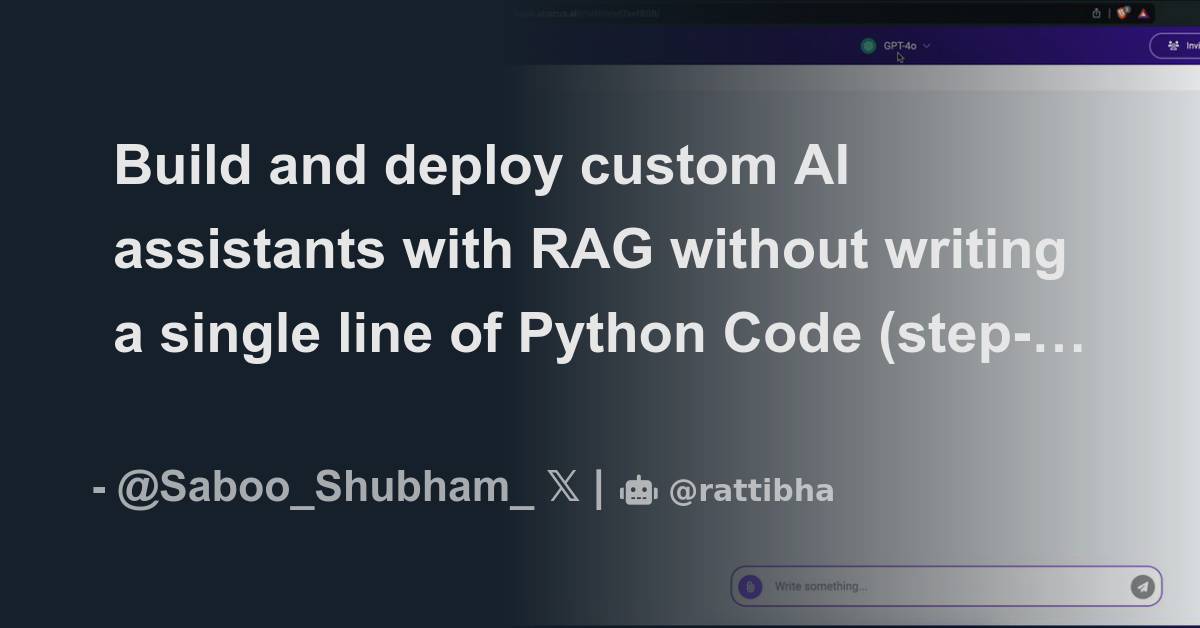Click the people icon on the Invite button
Viewport: 1200px width, 628px height.
tap(1173, 44)
